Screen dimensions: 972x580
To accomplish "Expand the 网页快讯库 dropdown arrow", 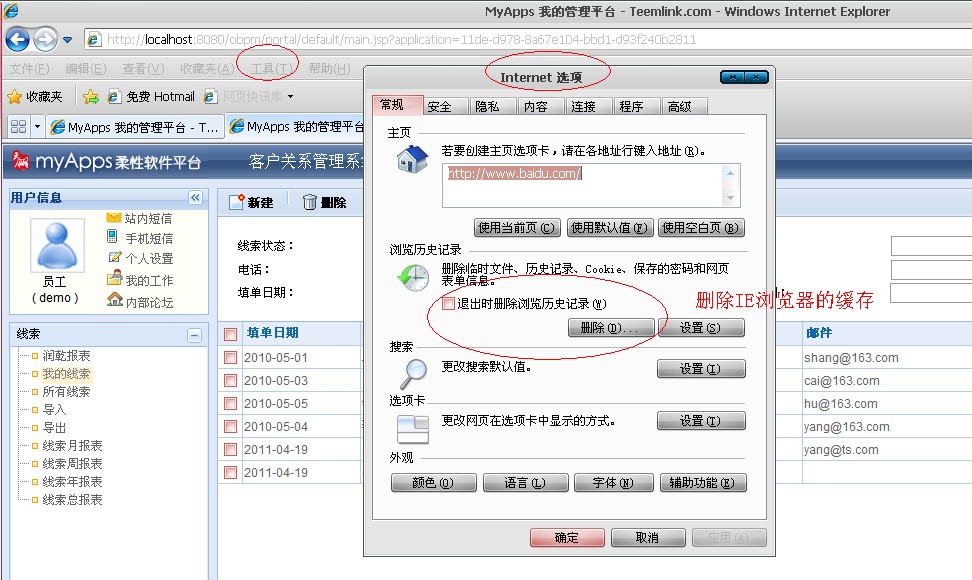I will (290, 97).
